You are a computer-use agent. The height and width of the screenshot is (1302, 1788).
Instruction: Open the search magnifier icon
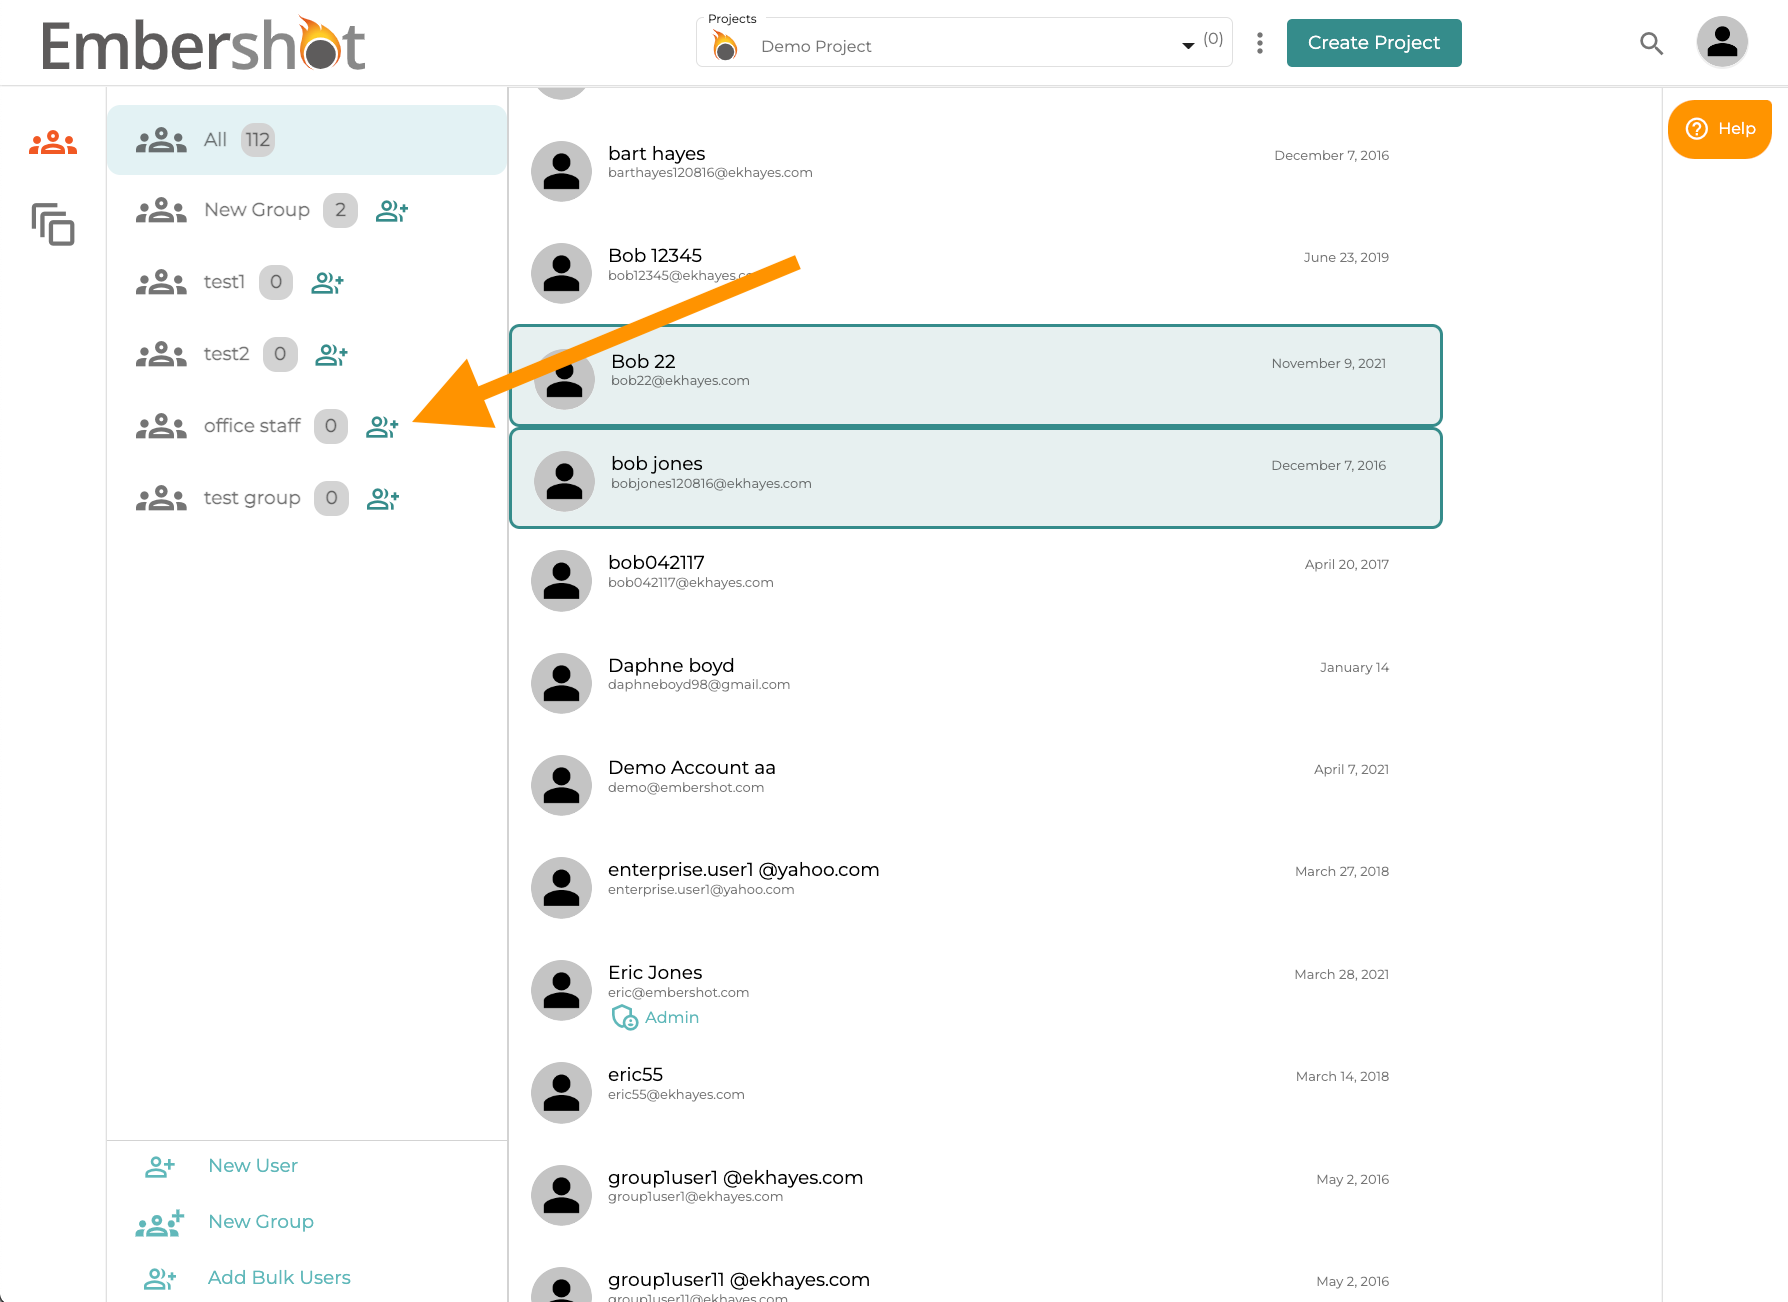[1651, 43]
